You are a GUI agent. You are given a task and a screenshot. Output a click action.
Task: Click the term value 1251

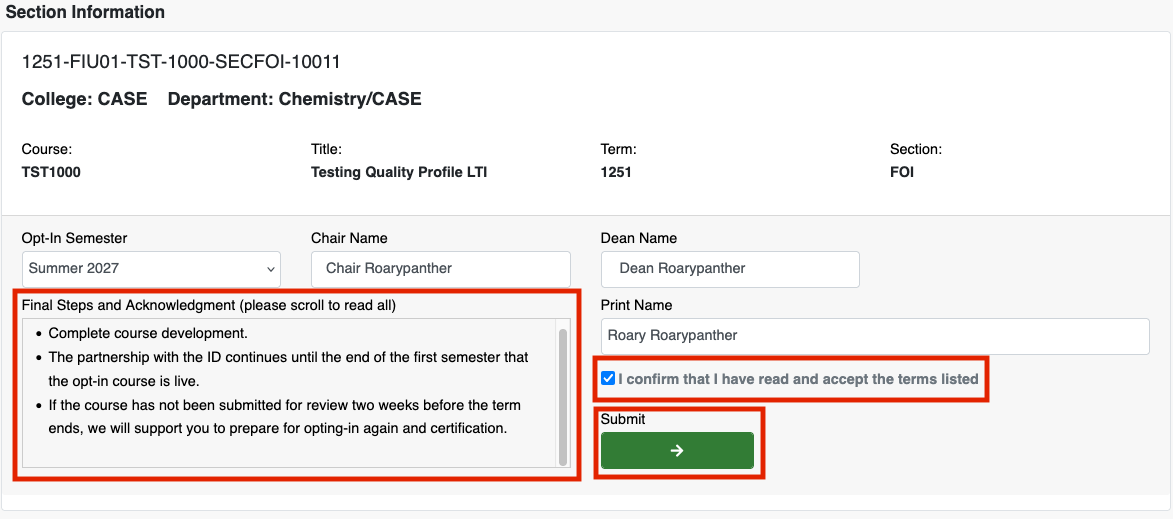click(616, 173)
